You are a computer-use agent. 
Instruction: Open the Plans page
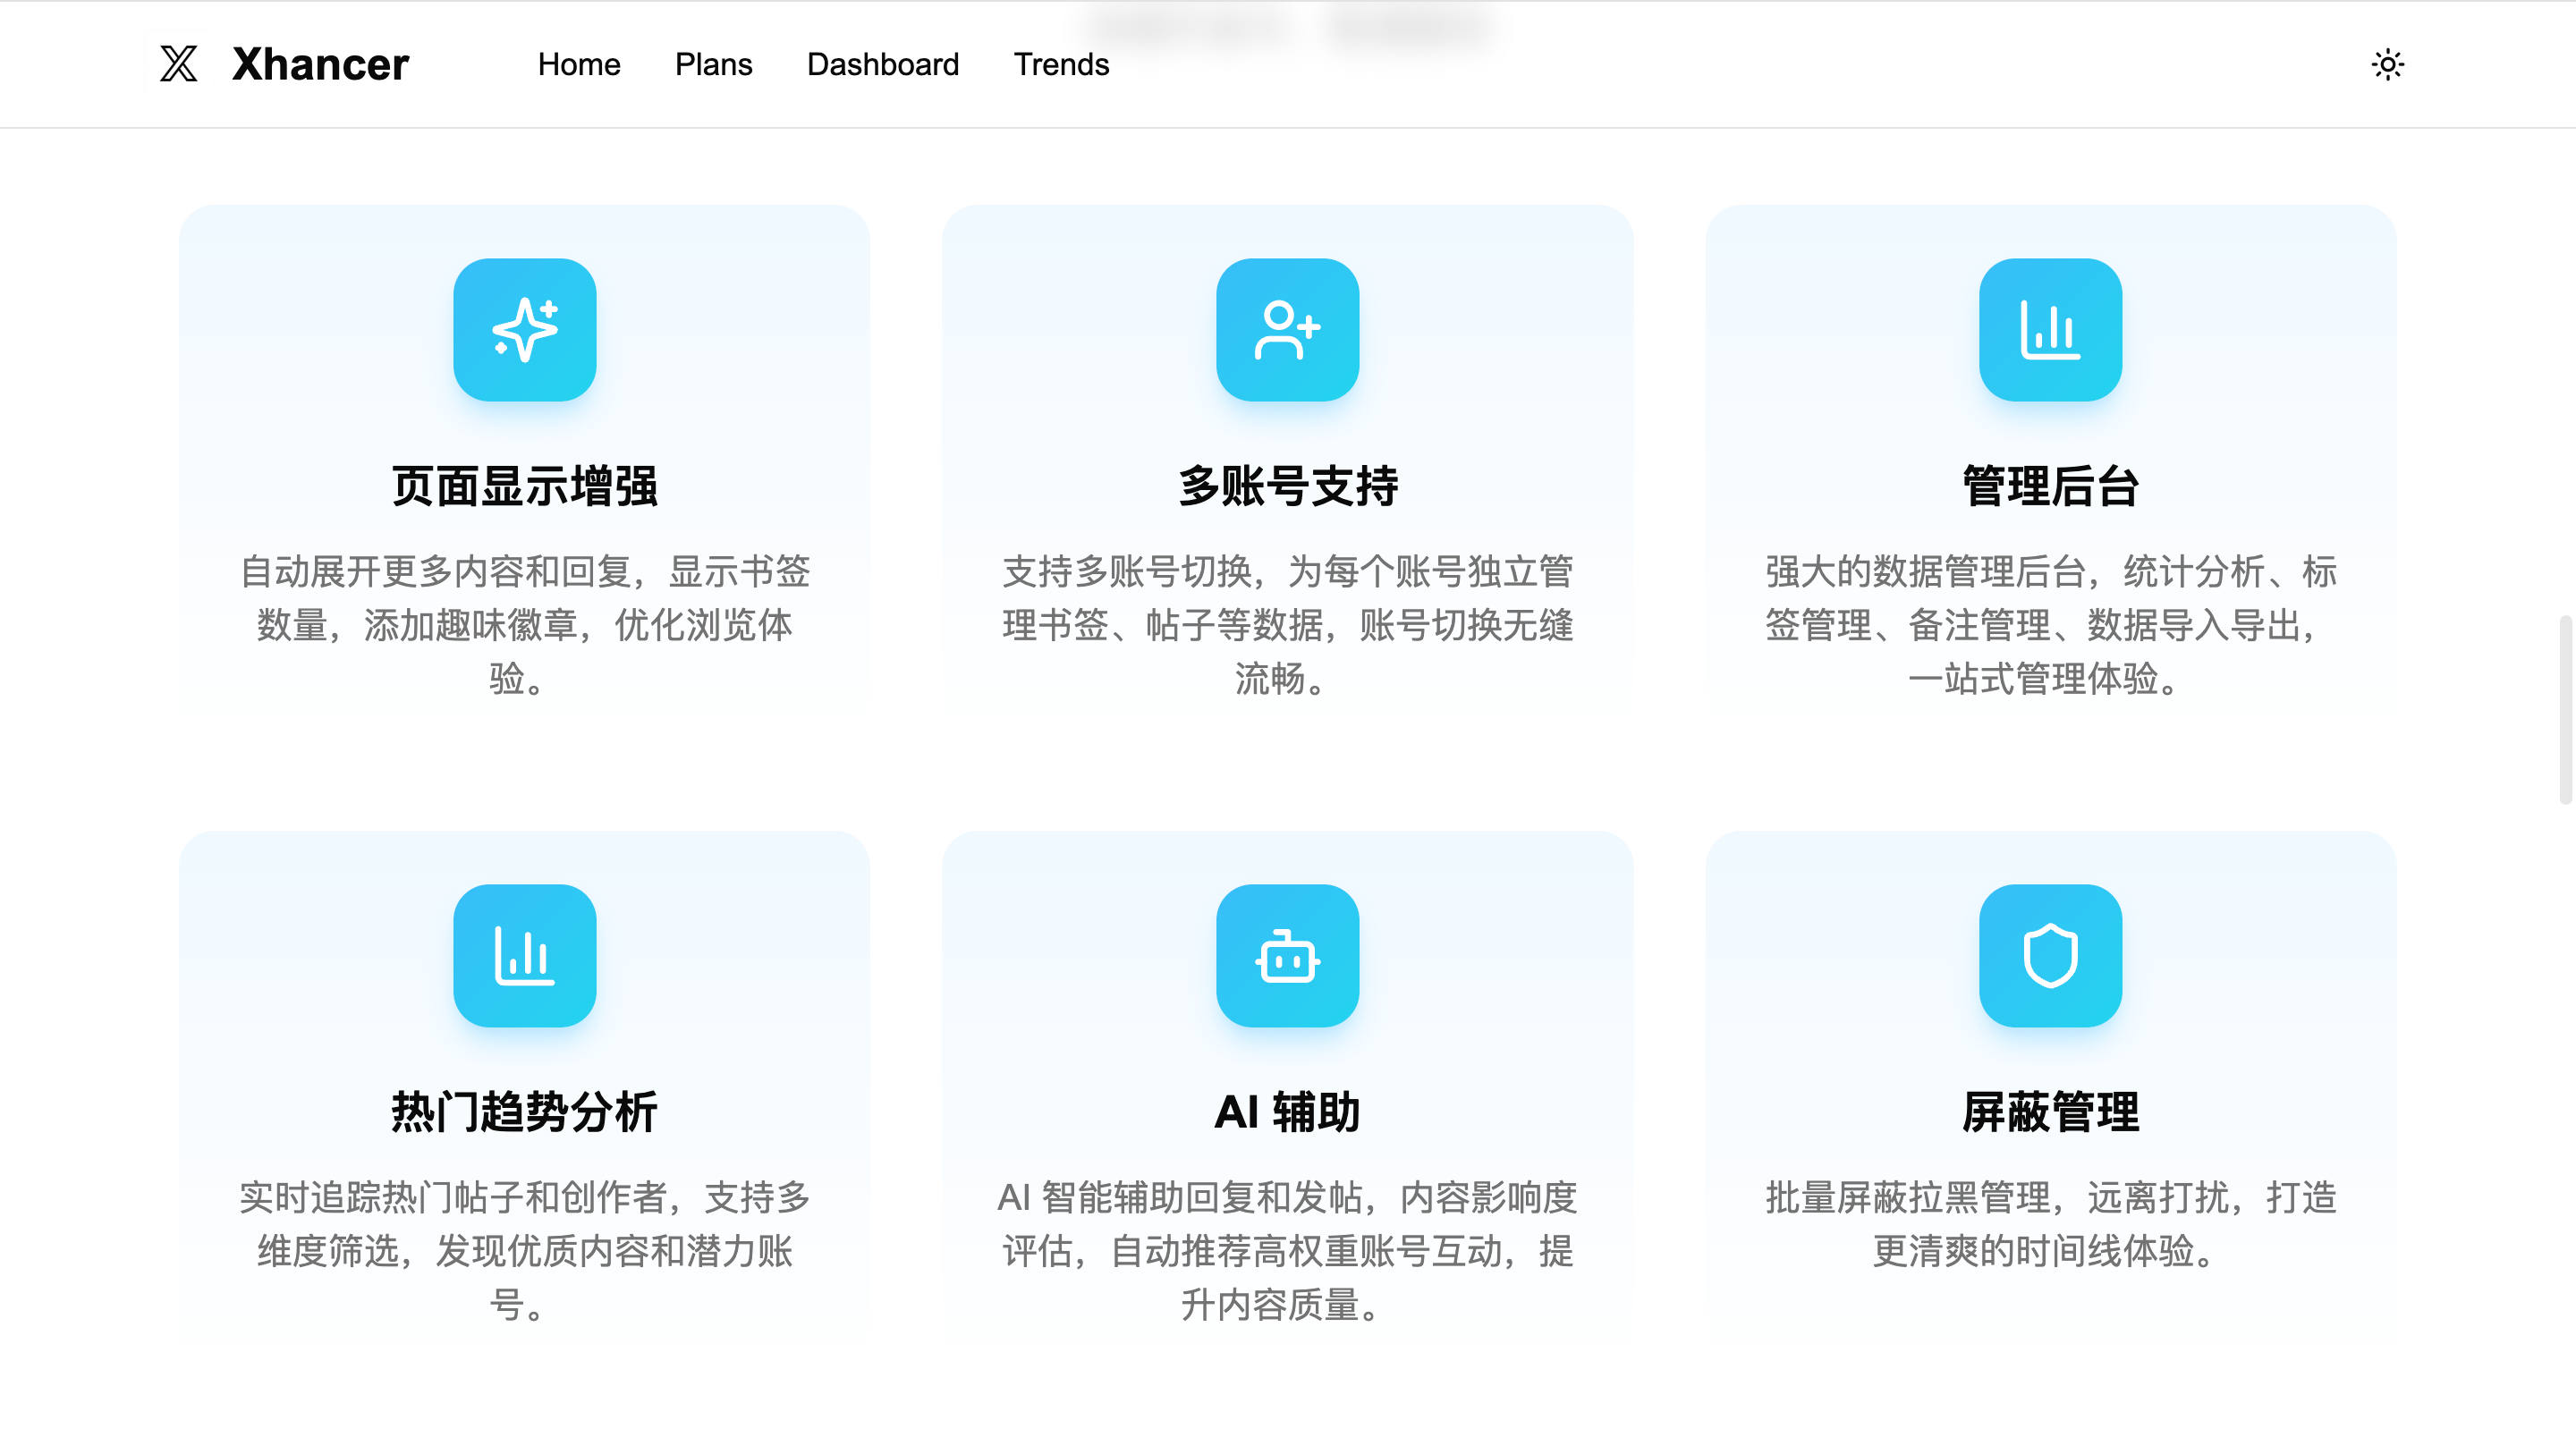pos(713,65)
